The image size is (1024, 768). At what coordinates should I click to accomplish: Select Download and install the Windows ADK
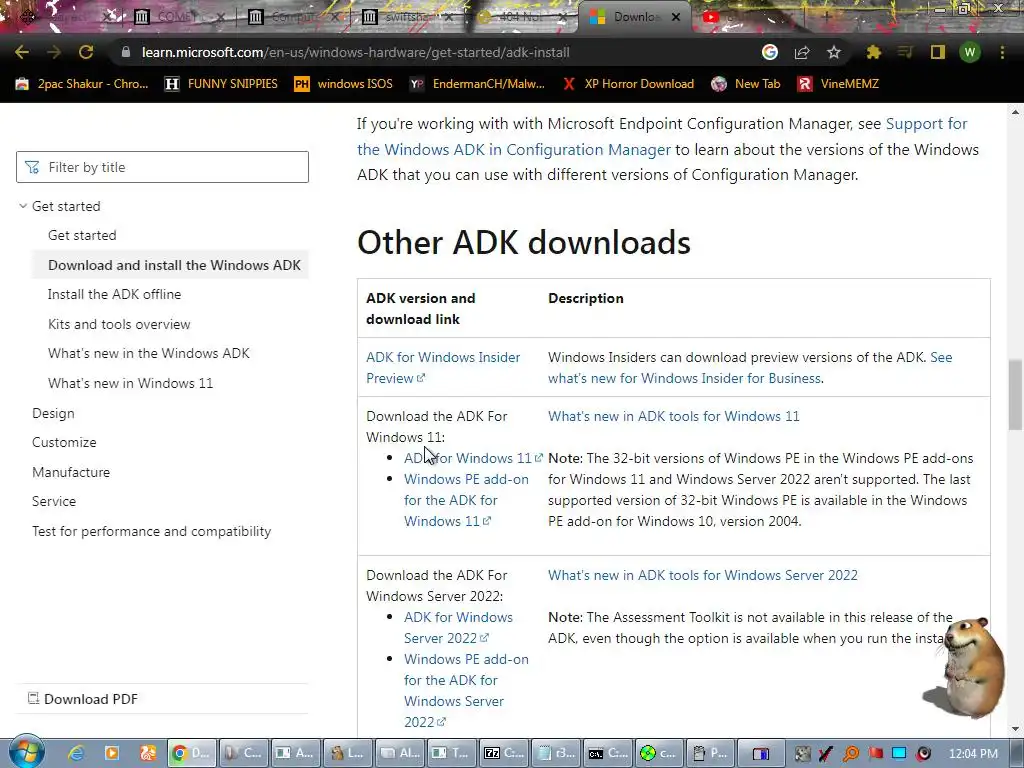point(174,265)
